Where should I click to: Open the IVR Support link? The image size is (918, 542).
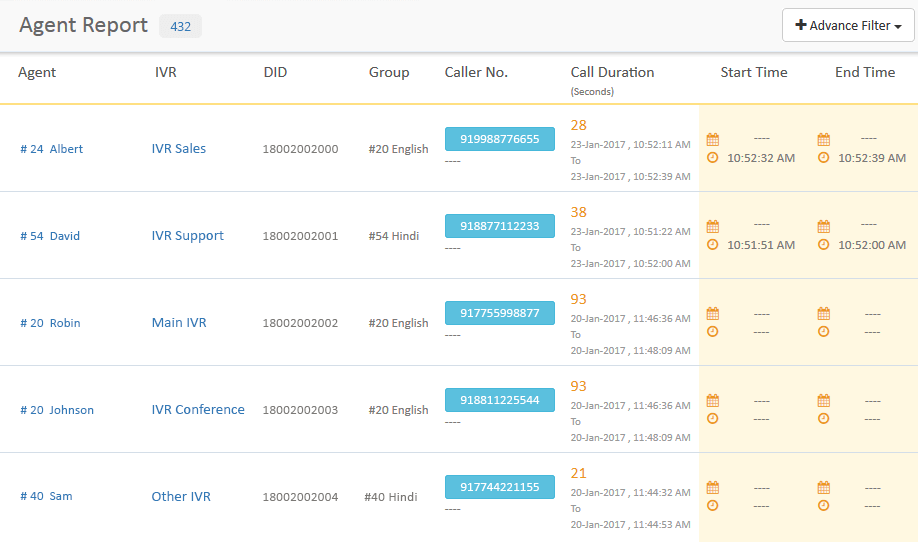187,236
